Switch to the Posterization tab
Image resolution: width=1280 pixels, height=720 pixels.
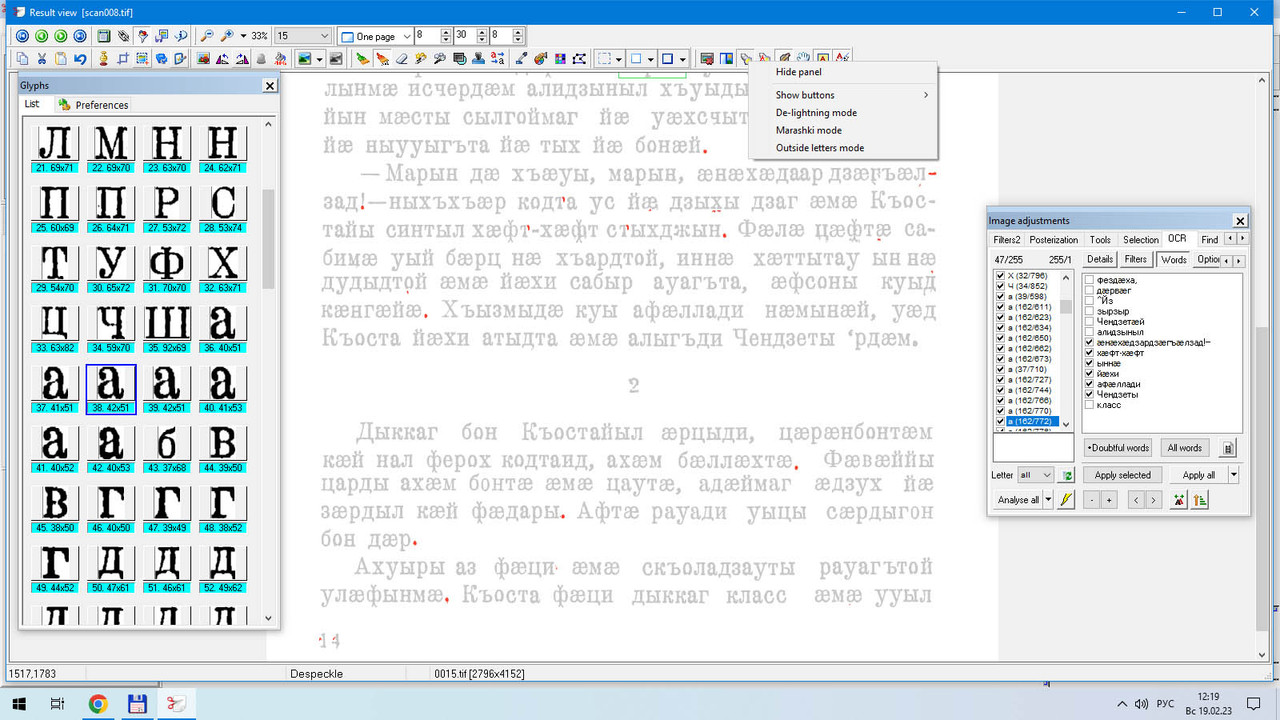[x=1053, y=240]
